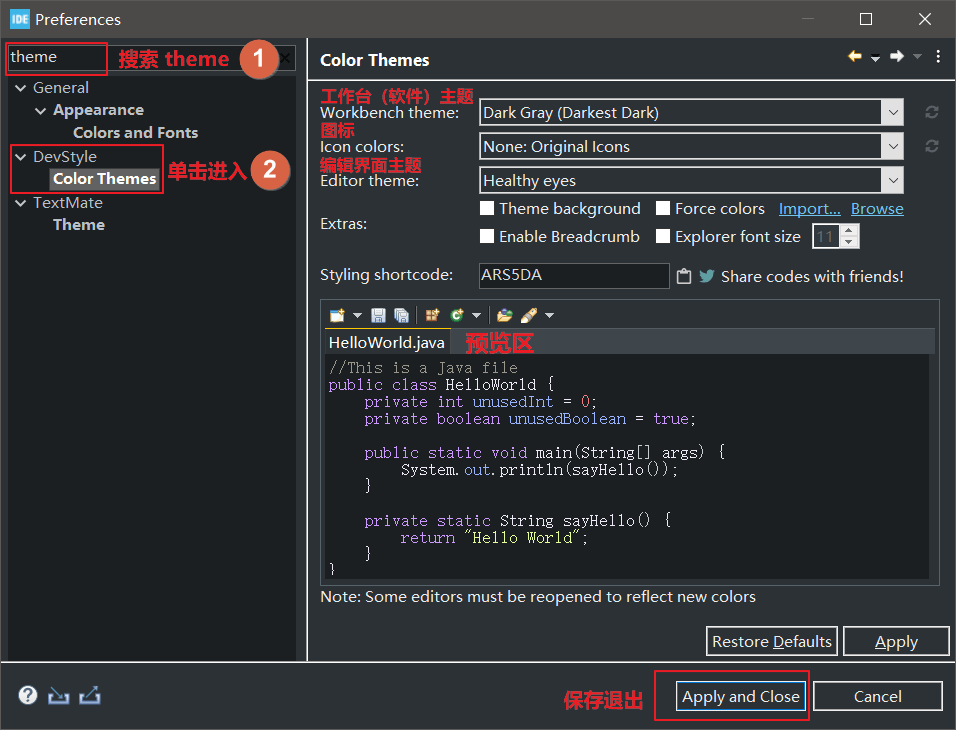Click Share codes with friends text
The width and height of the screenshot is (956, 730).
click(812, 276)
